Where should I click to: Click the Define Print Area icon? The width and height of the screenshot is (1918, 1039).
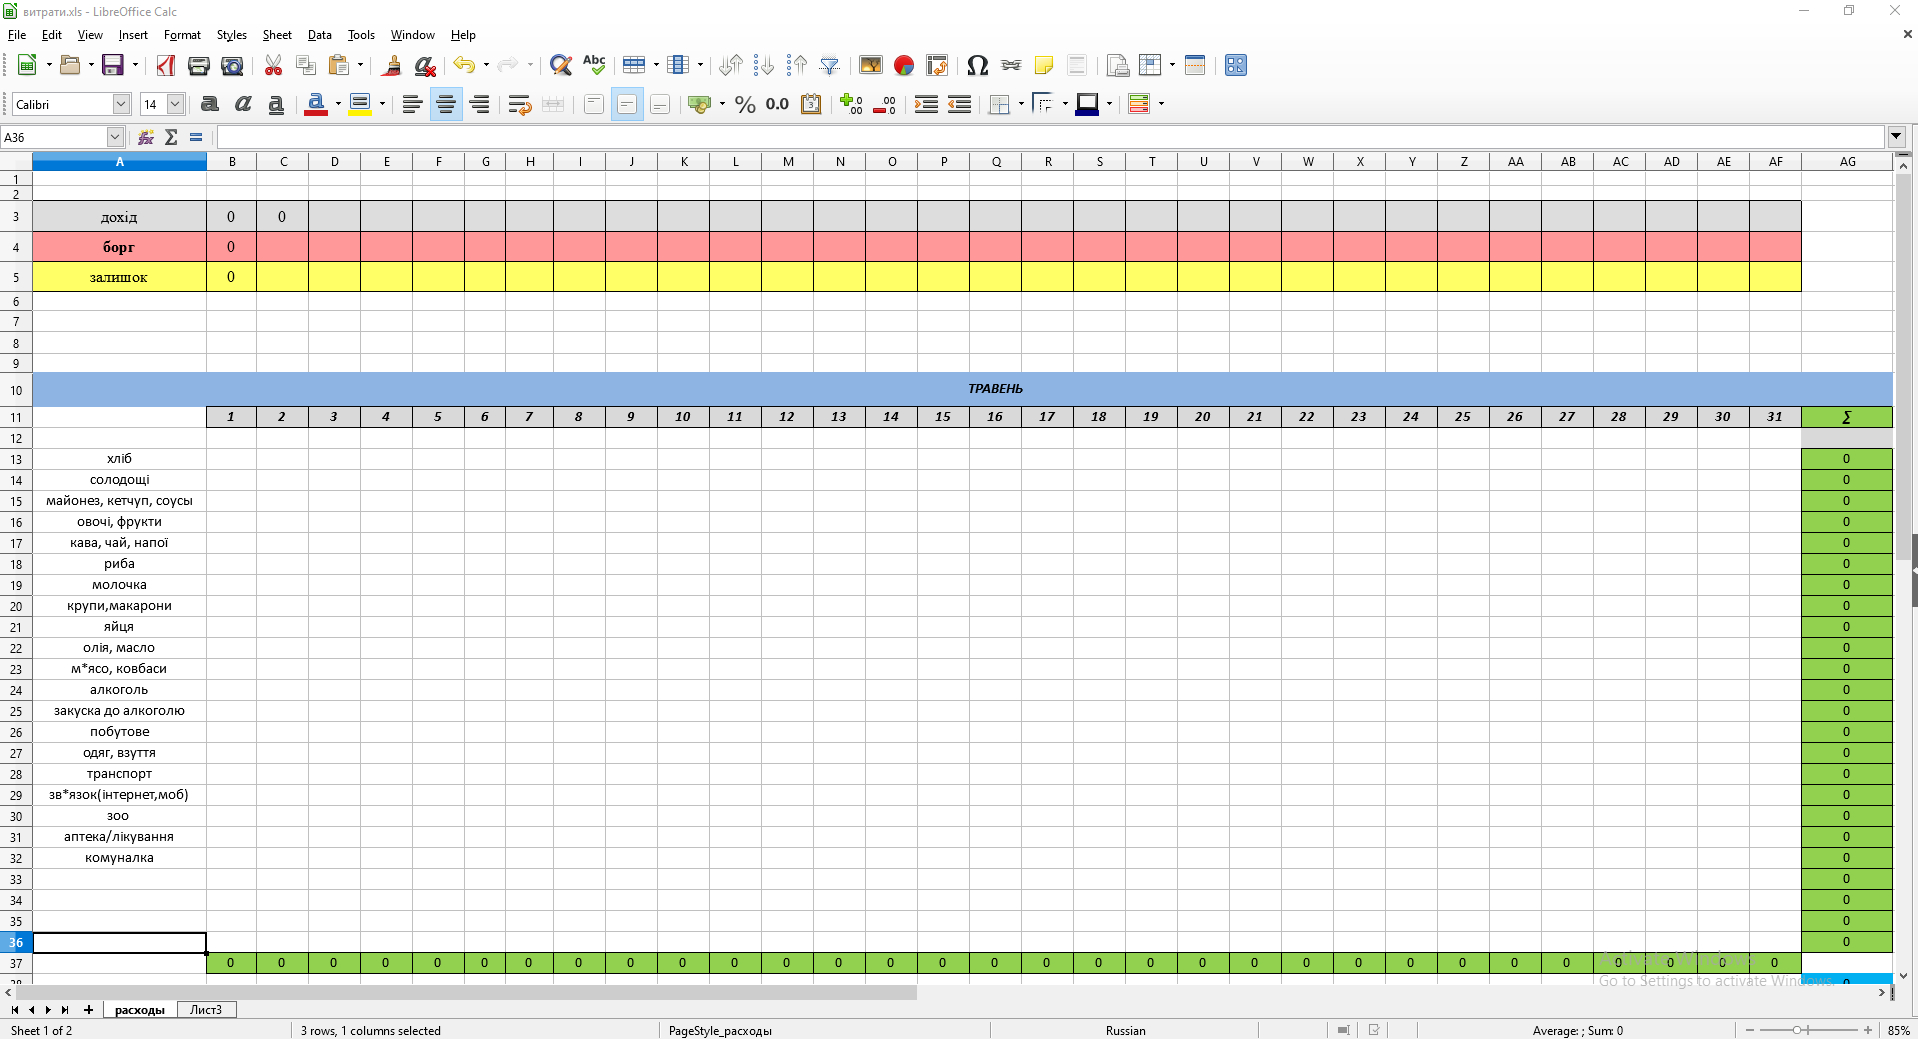pyautogui.click(x=1118, y=65)
